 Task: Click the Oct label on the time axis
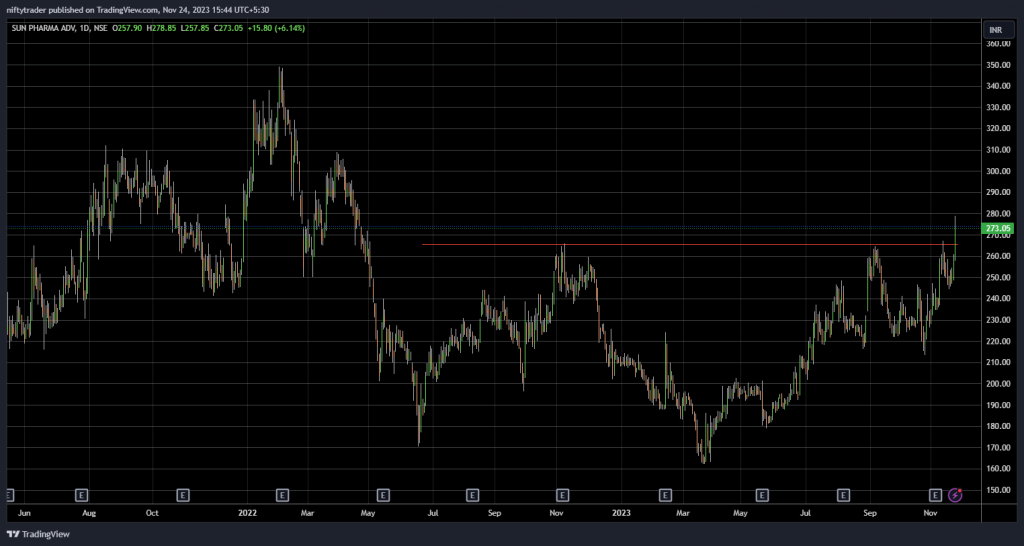(x=152, y=513)
